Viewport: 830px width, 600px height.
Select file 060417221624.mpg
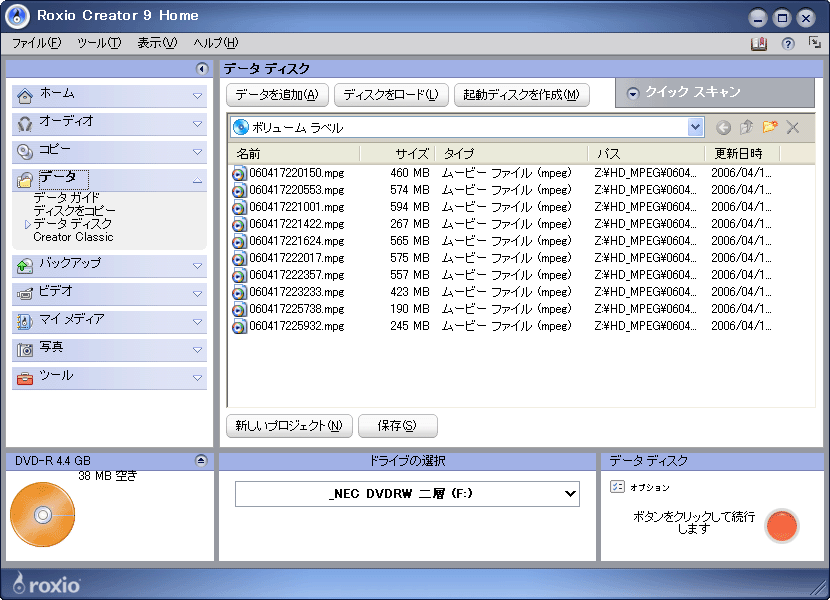[297, 241]
